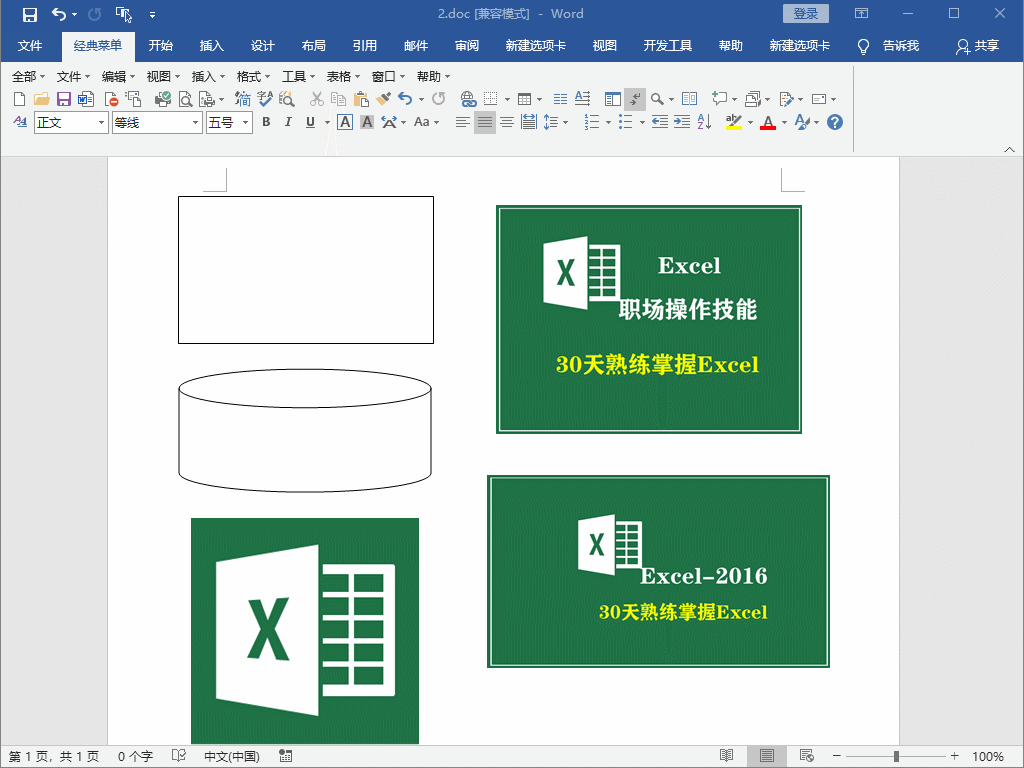Open the Customize Quick Access Toolbar dropdown
1024x768 pixels.
point(152,14)
